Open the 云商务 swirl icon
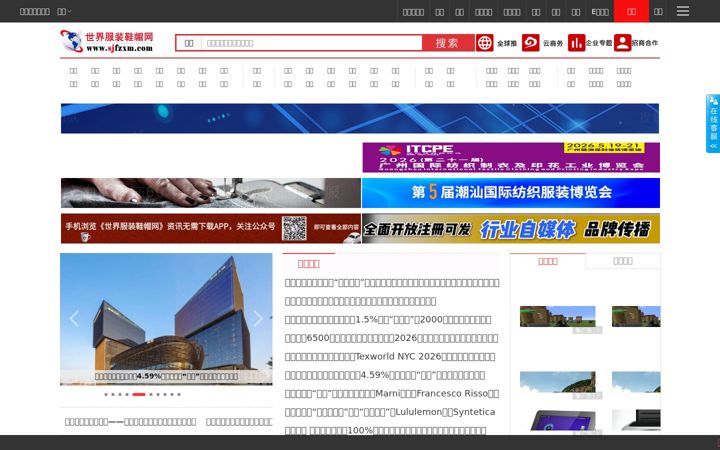The width and height of the screenshot is (720, 450). 530,43
